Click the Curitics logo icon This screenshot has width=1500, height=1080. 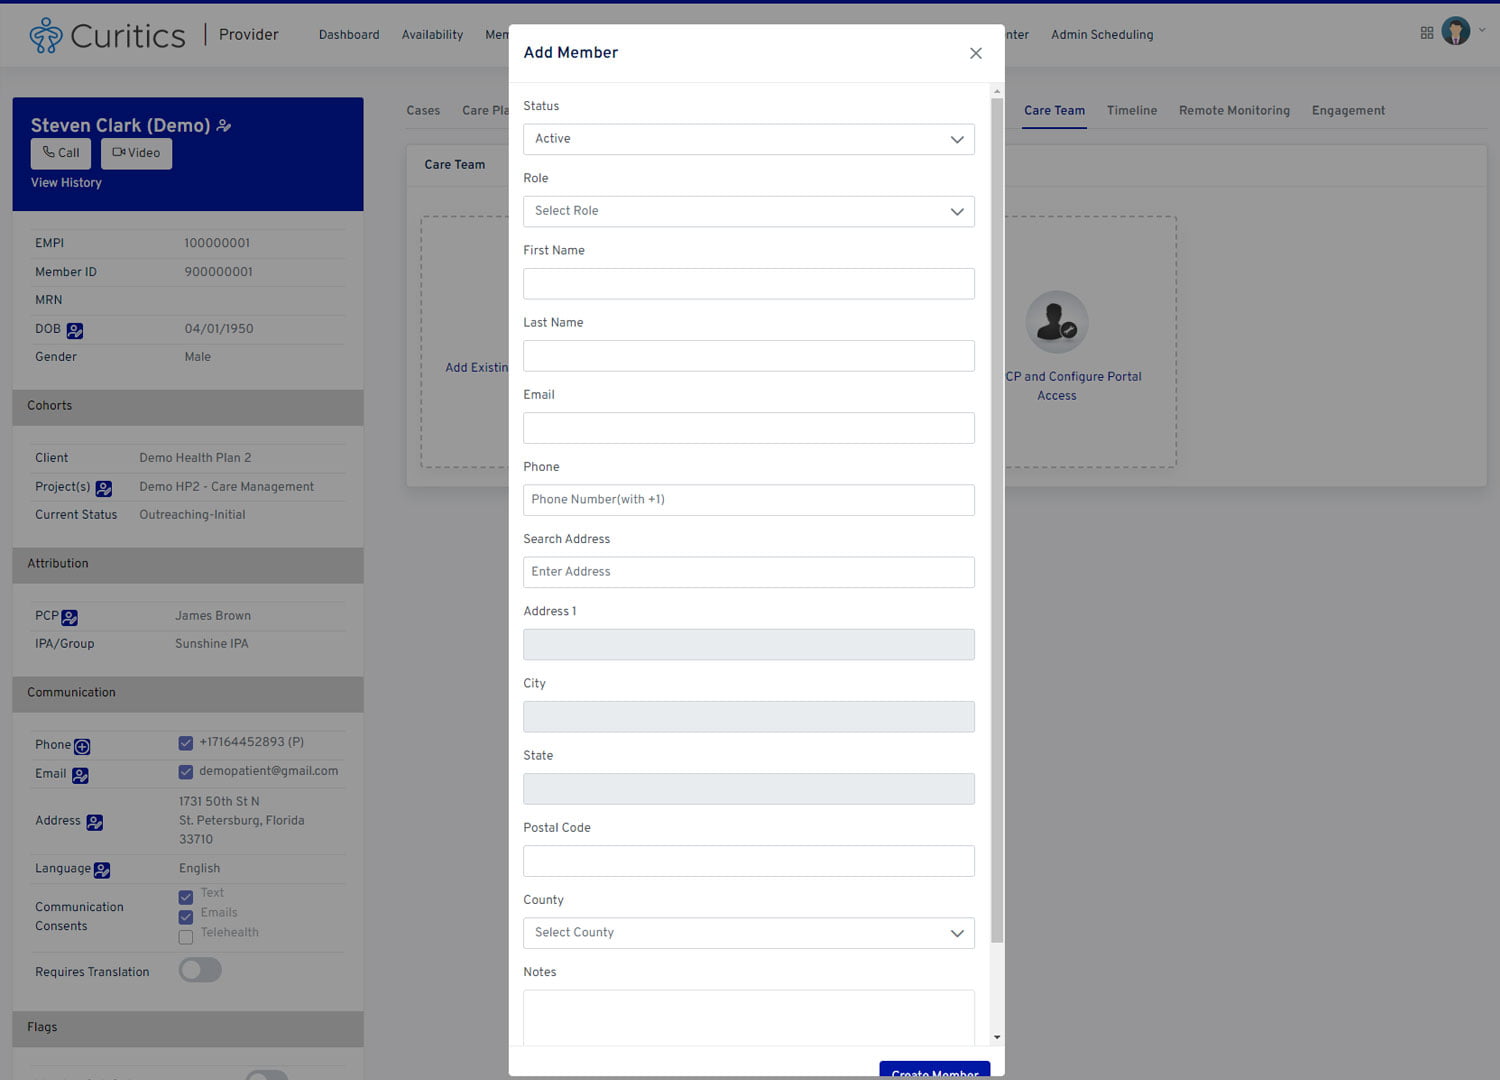click(46, 35)
